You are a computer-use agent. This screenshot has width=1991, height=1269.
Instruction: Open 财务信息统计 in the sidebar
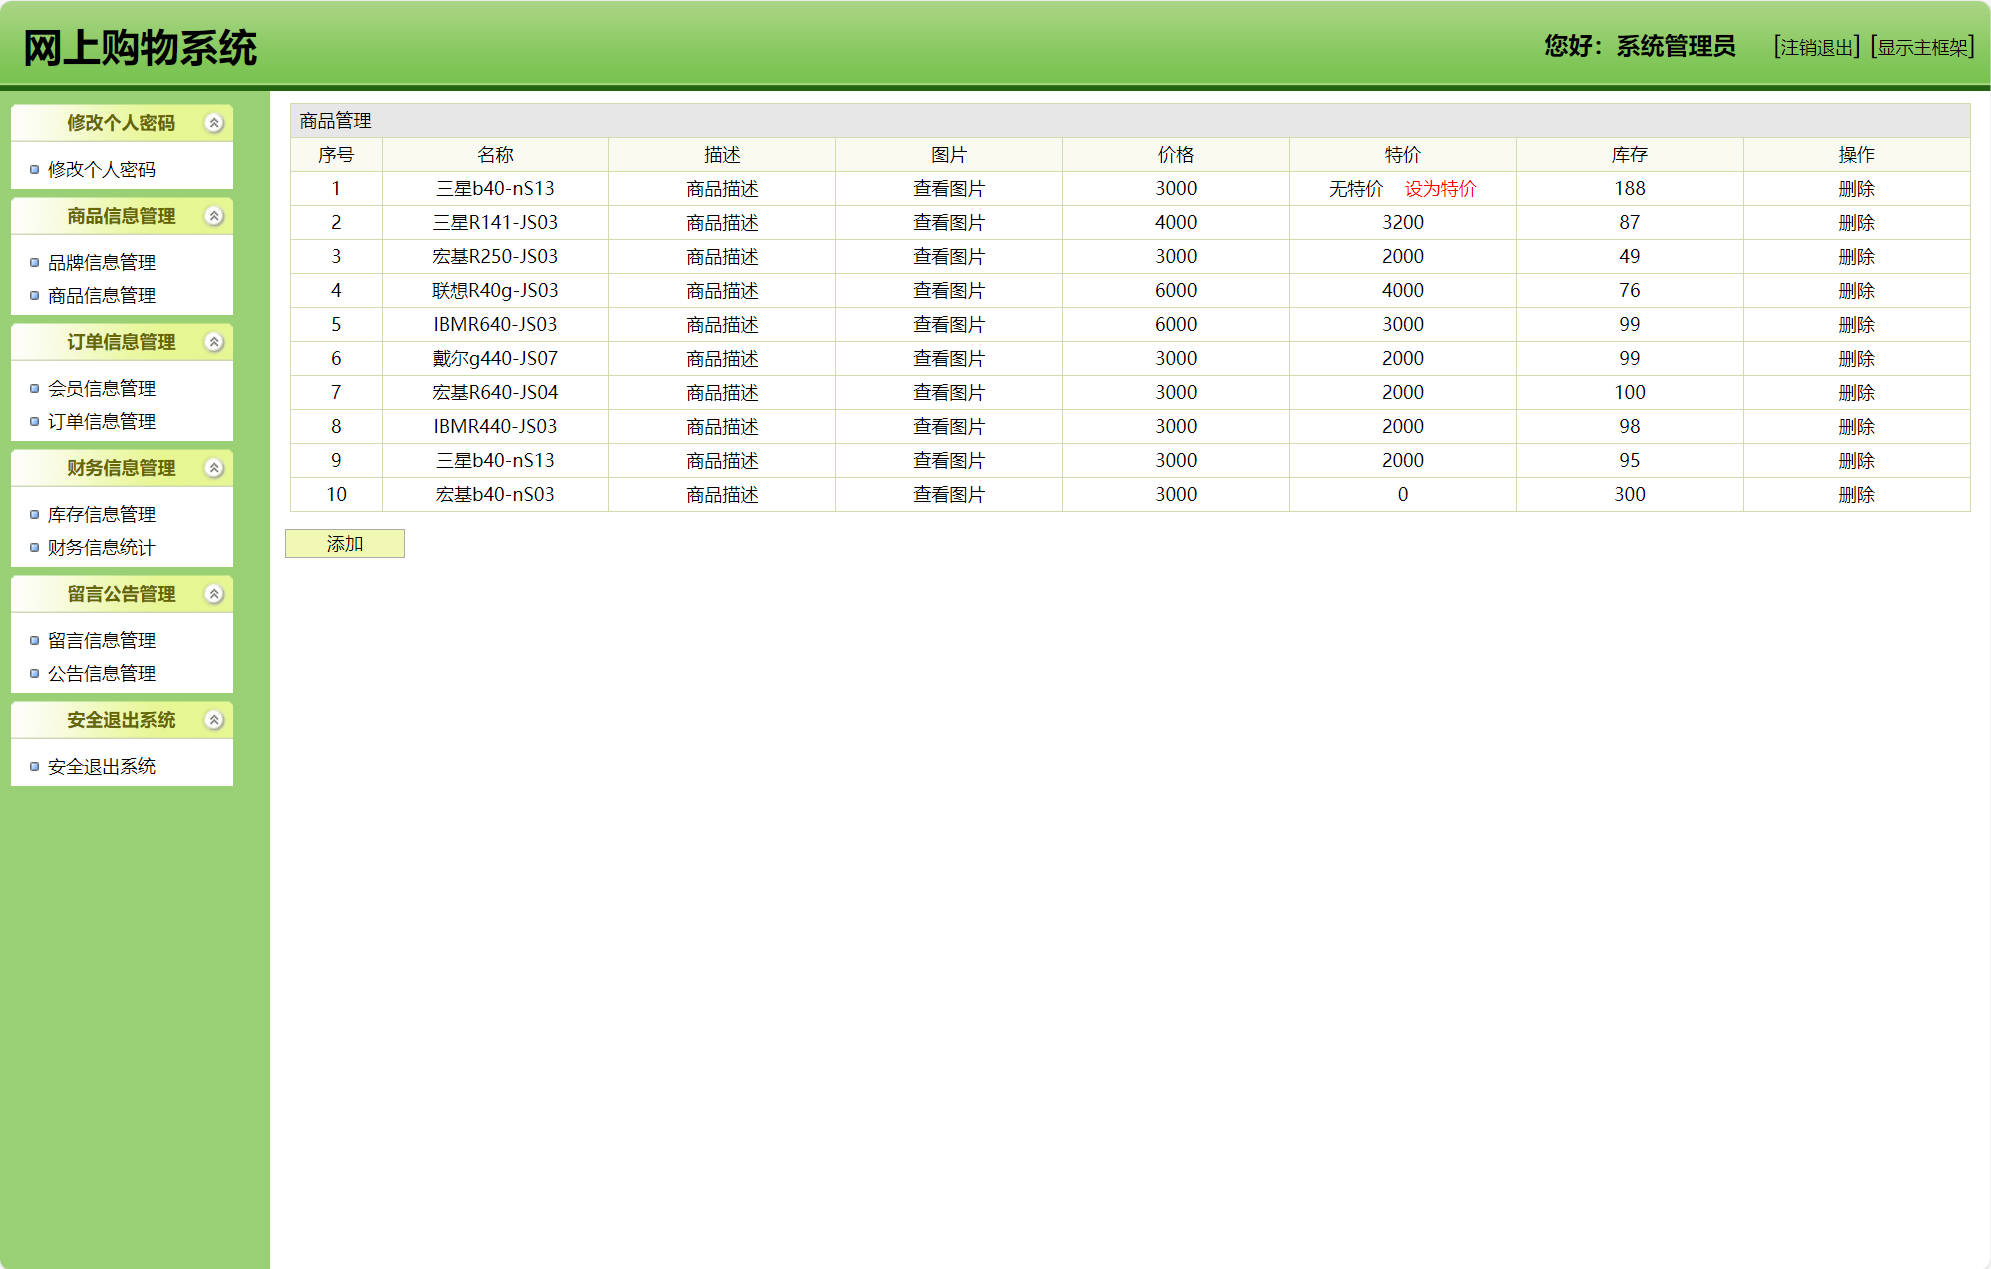pos(102,547)
